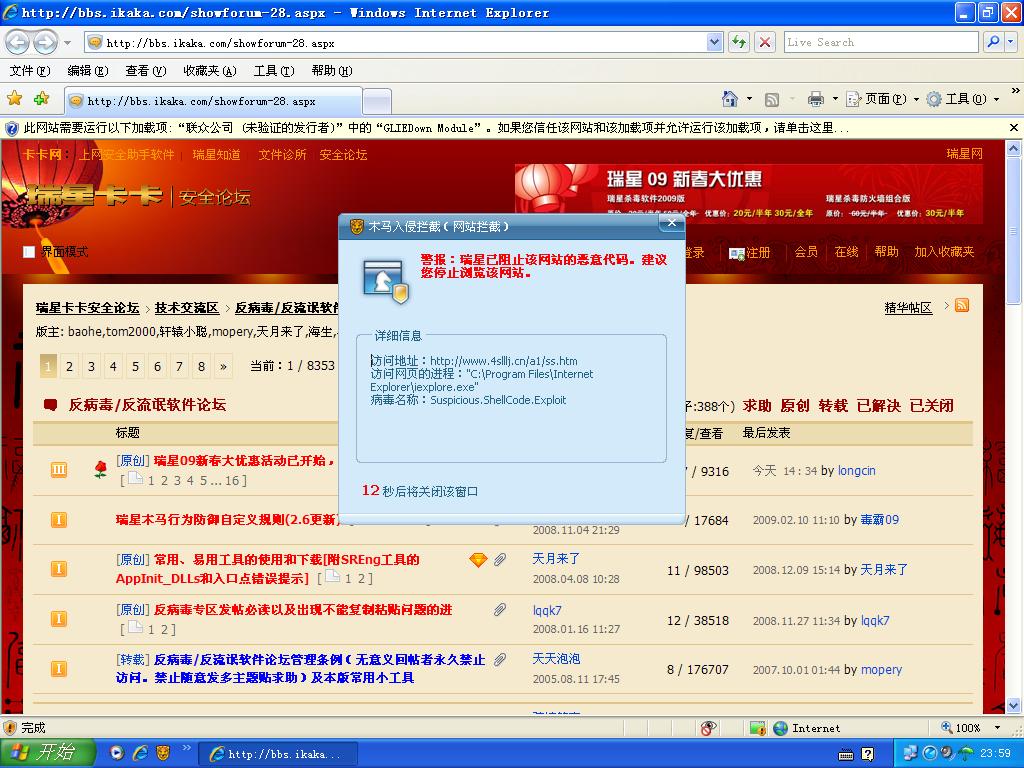This screenshot has width=1024, height=768.
Task: Expand the Print dropdown arrow
Action: pos(835,99)
